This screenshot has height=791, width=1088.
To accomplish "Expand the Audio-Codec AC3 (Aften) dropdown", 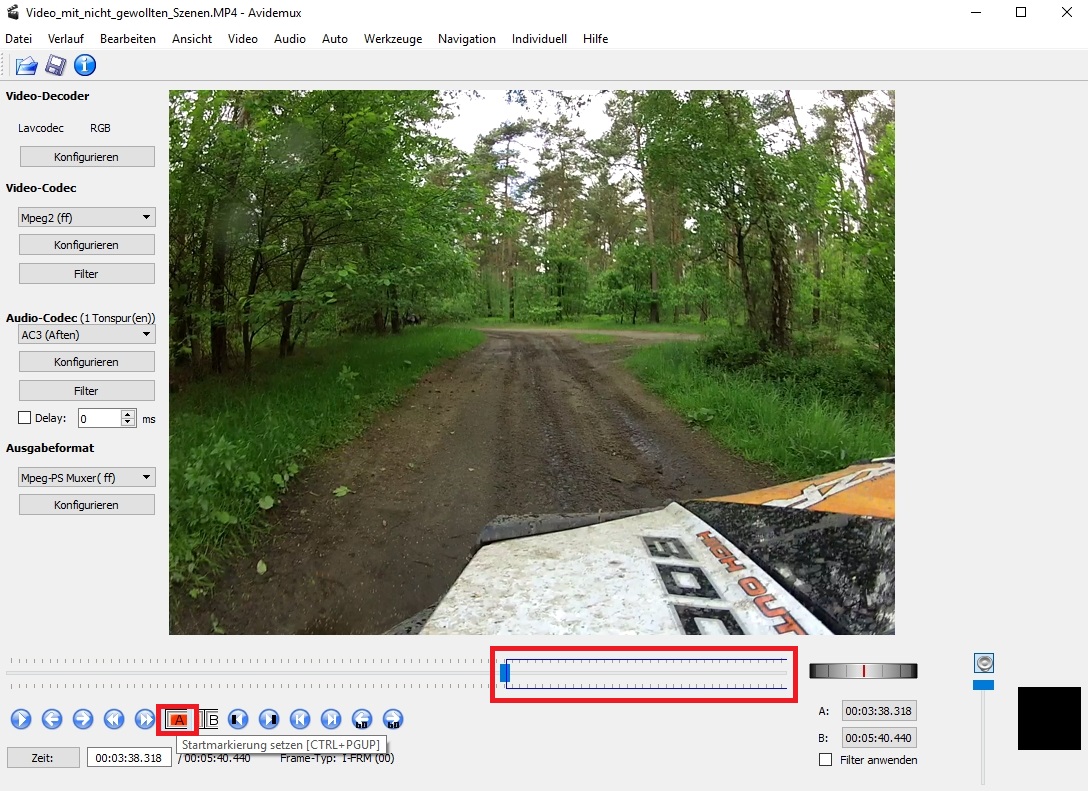I will tap(87, 335).
